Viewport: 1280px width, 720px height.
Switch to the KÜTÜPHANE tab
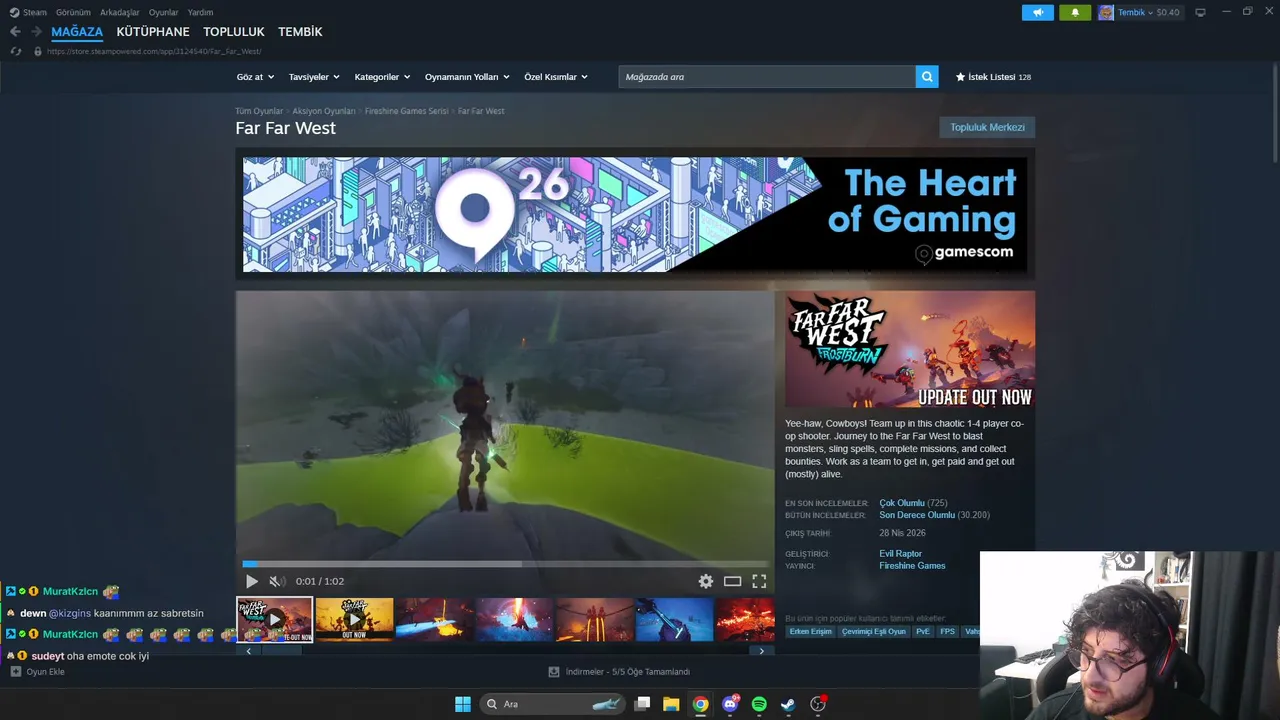click(x=153, y=32)
